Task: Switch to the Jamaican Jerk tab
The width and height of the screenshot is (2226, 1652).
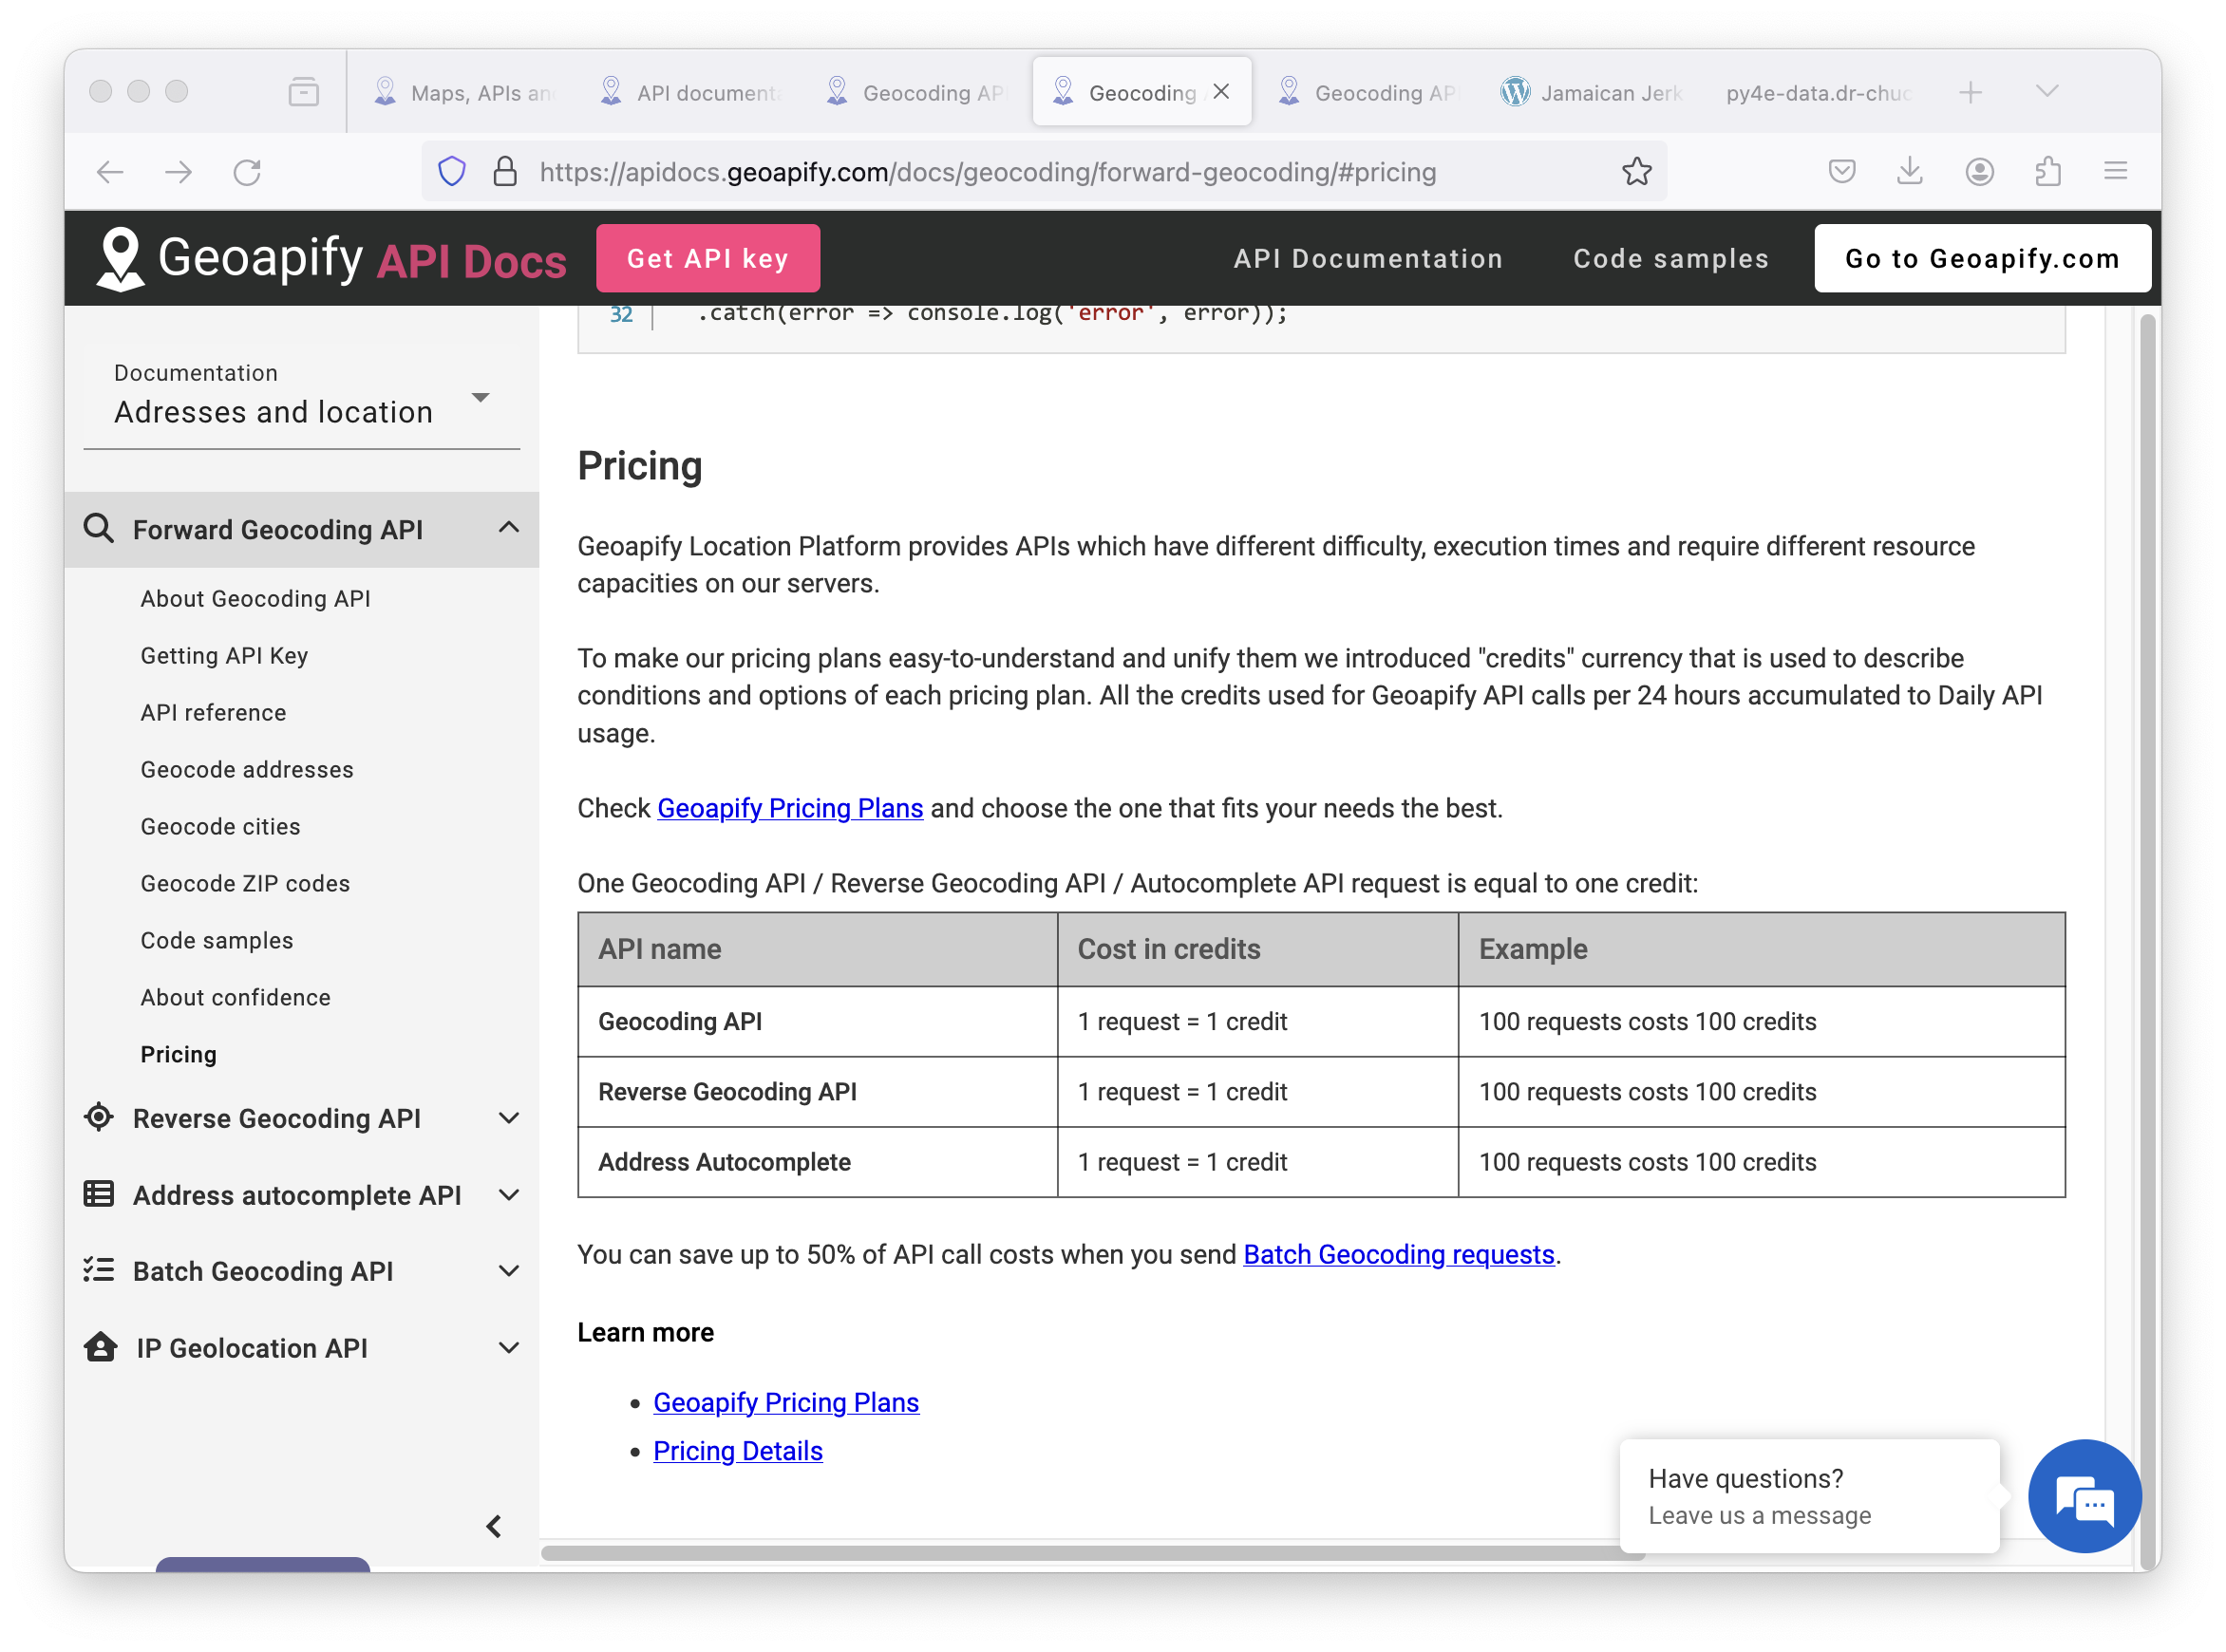Action: (x=1593, y=92)
